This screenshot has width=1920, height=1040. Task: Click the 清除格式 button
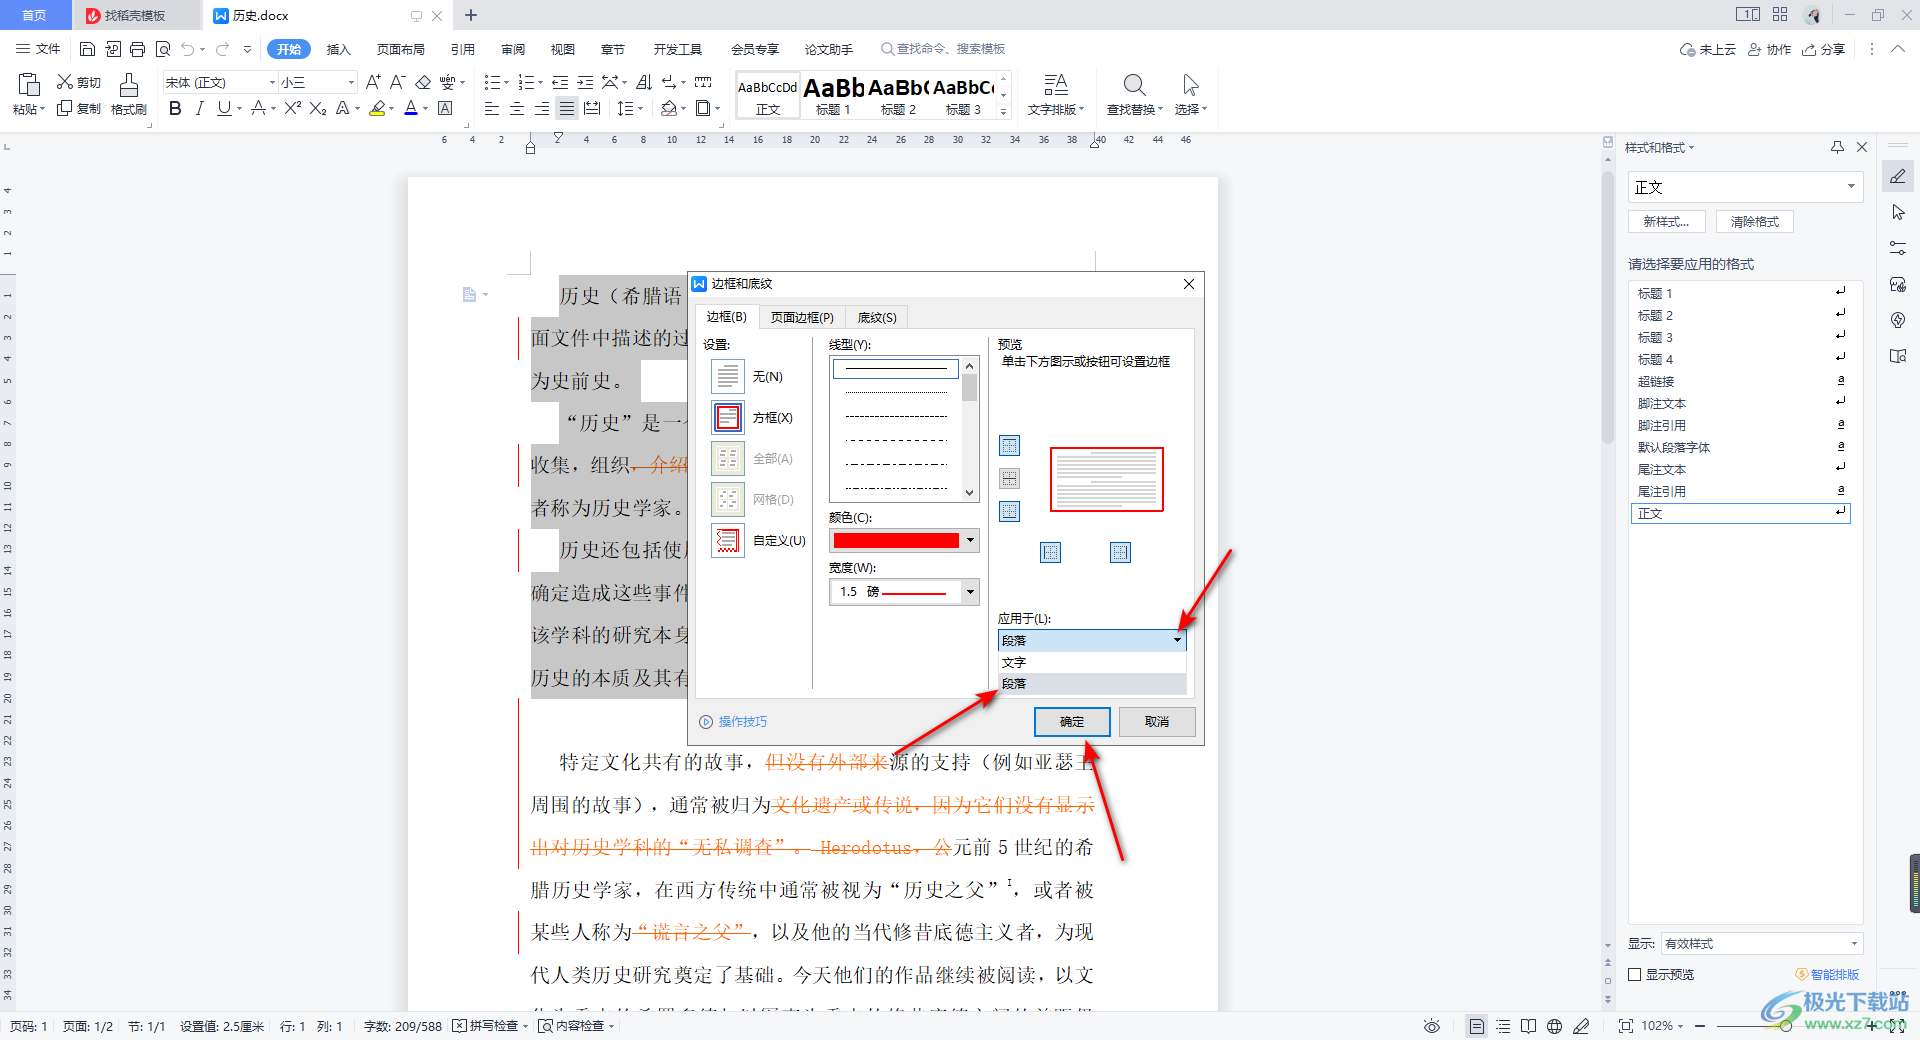click(x=1755, y=222)
